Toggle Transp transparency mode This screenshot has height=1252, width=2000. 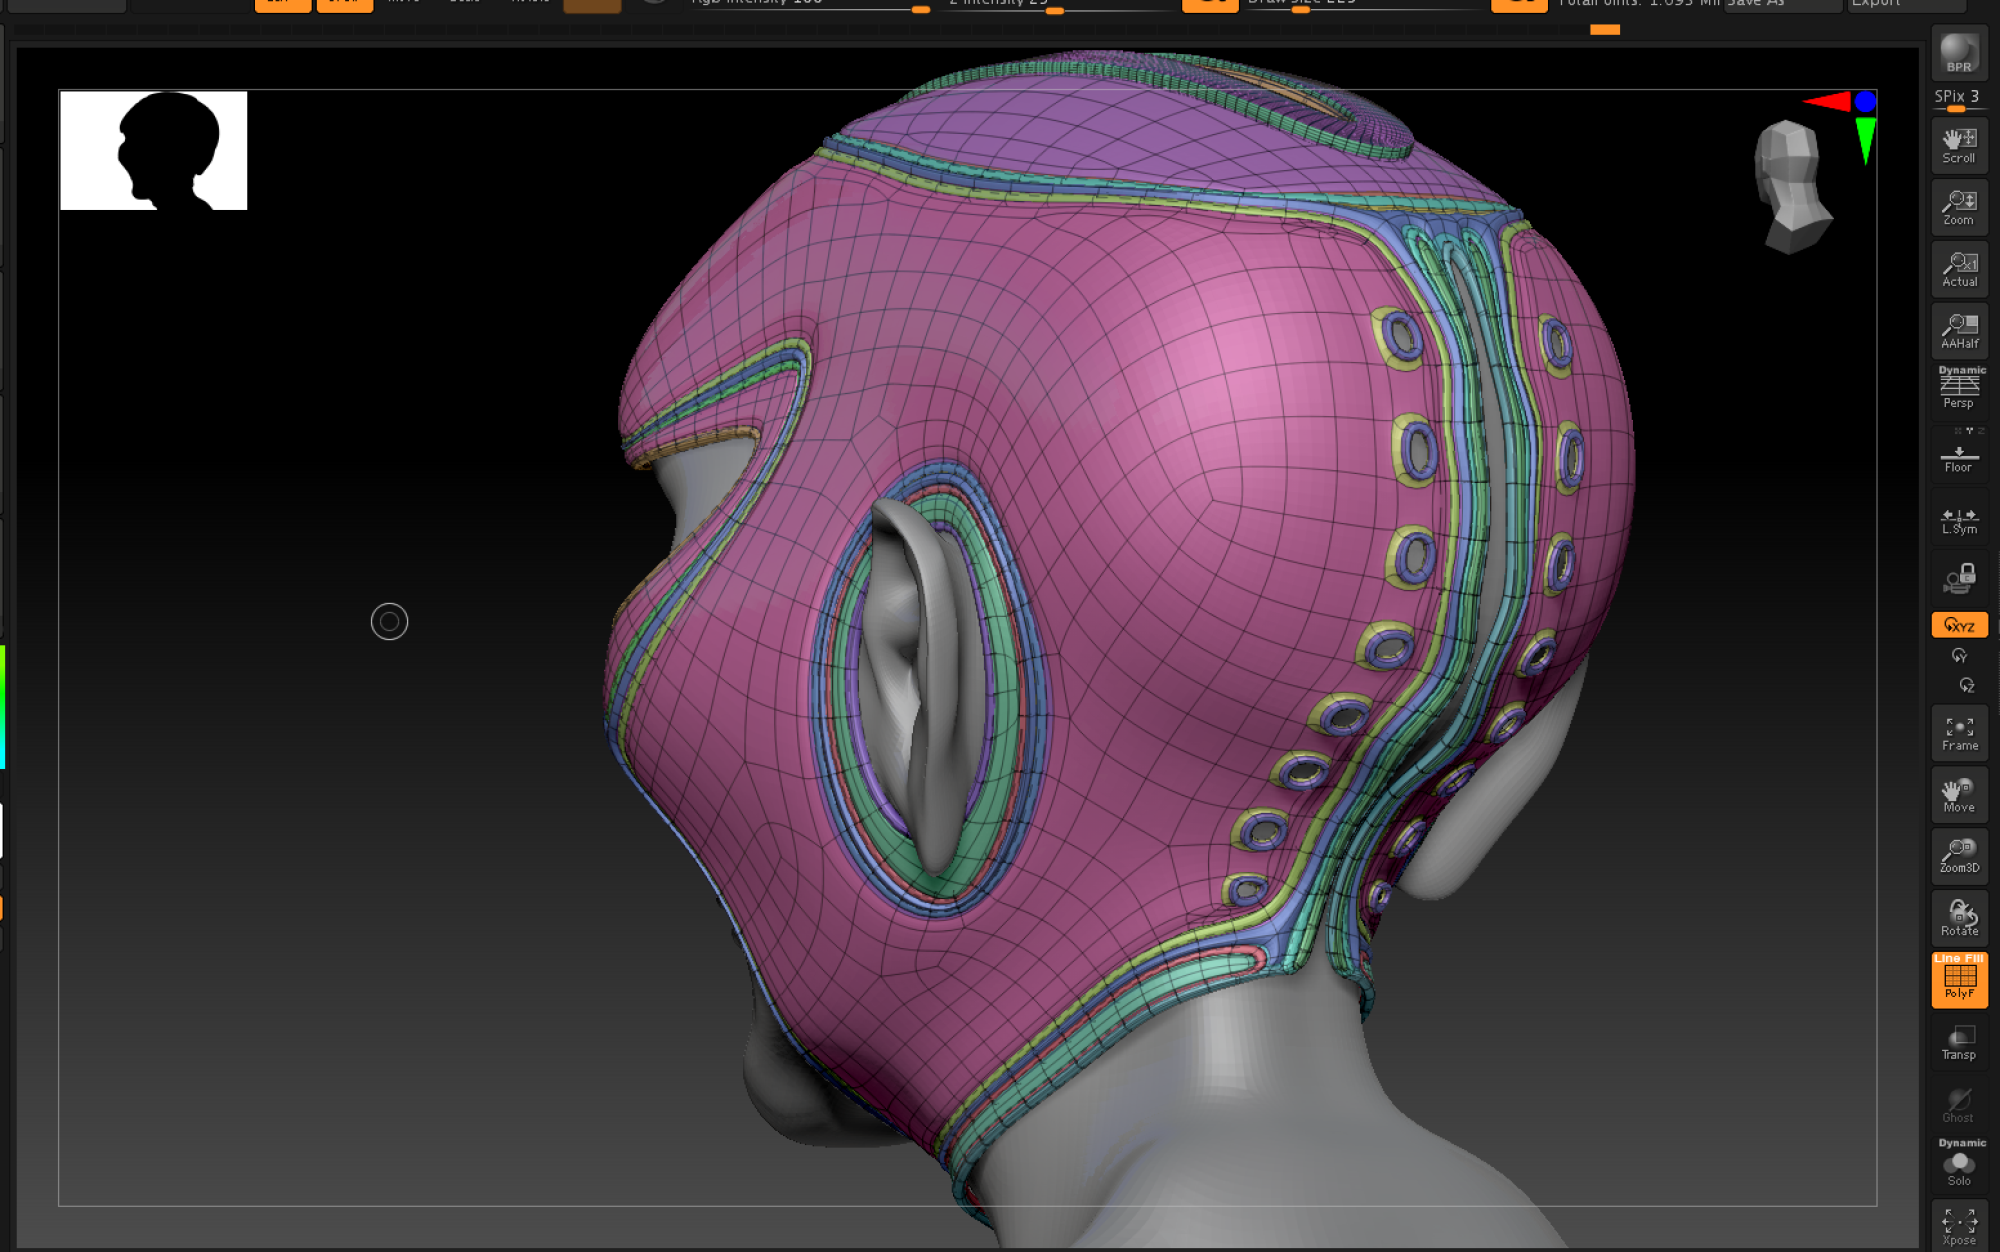(1959, 1043)
